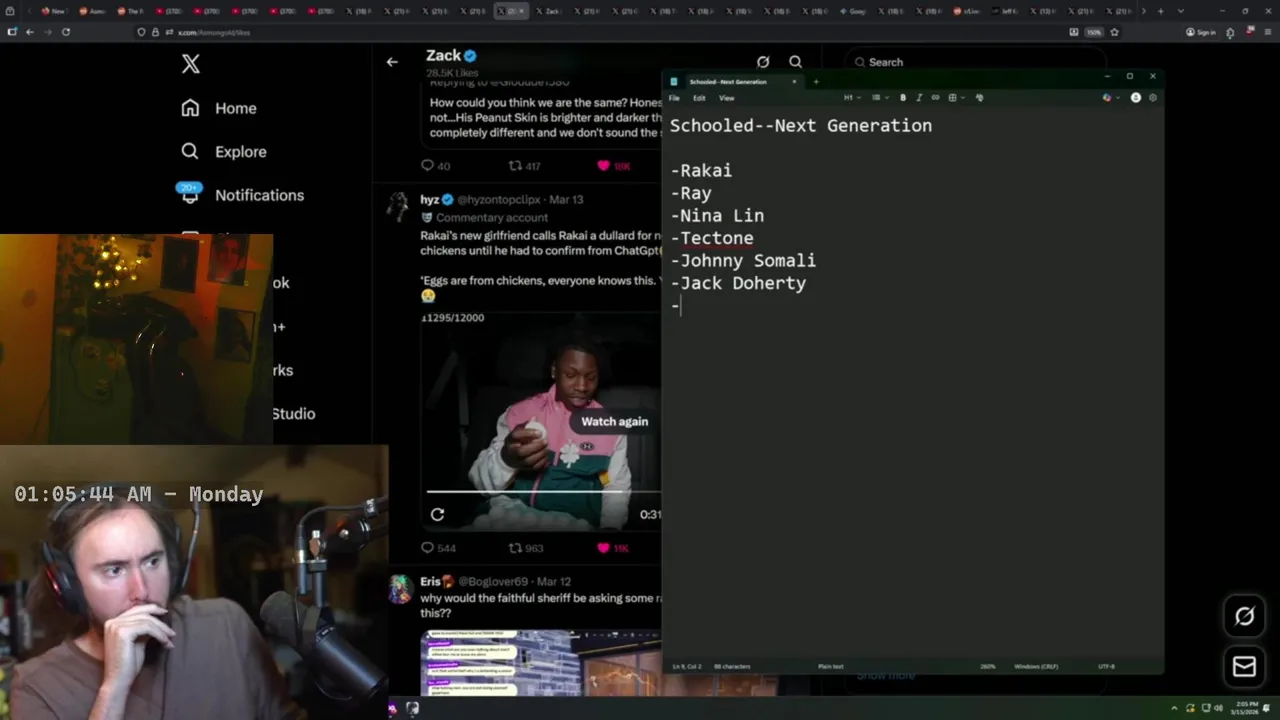Image resolution: width=1280 pixels, height=720 pixels.
Task: Click the browser reload button
Action: point(66,32)
